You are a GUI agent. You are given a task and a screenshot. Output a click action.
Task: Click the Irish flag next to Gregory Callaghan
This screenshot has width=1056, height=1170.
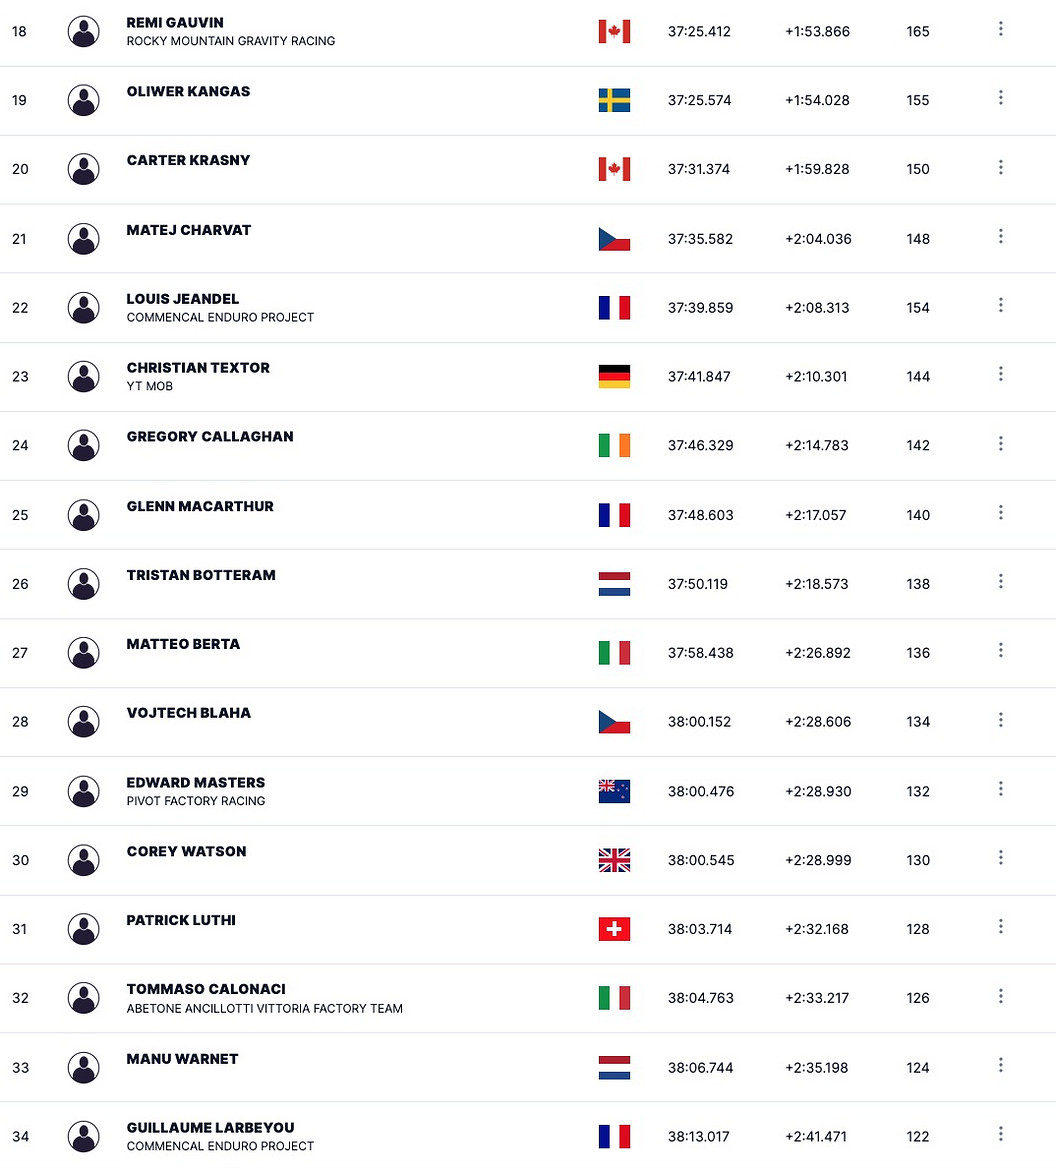tap(614, 445)
